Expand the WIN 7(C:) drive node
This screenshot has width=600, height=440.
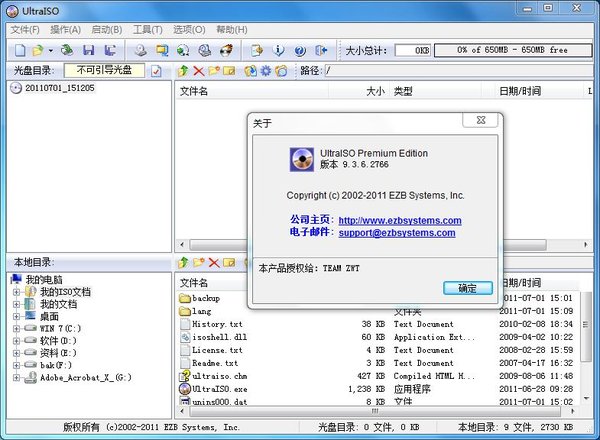16,329
